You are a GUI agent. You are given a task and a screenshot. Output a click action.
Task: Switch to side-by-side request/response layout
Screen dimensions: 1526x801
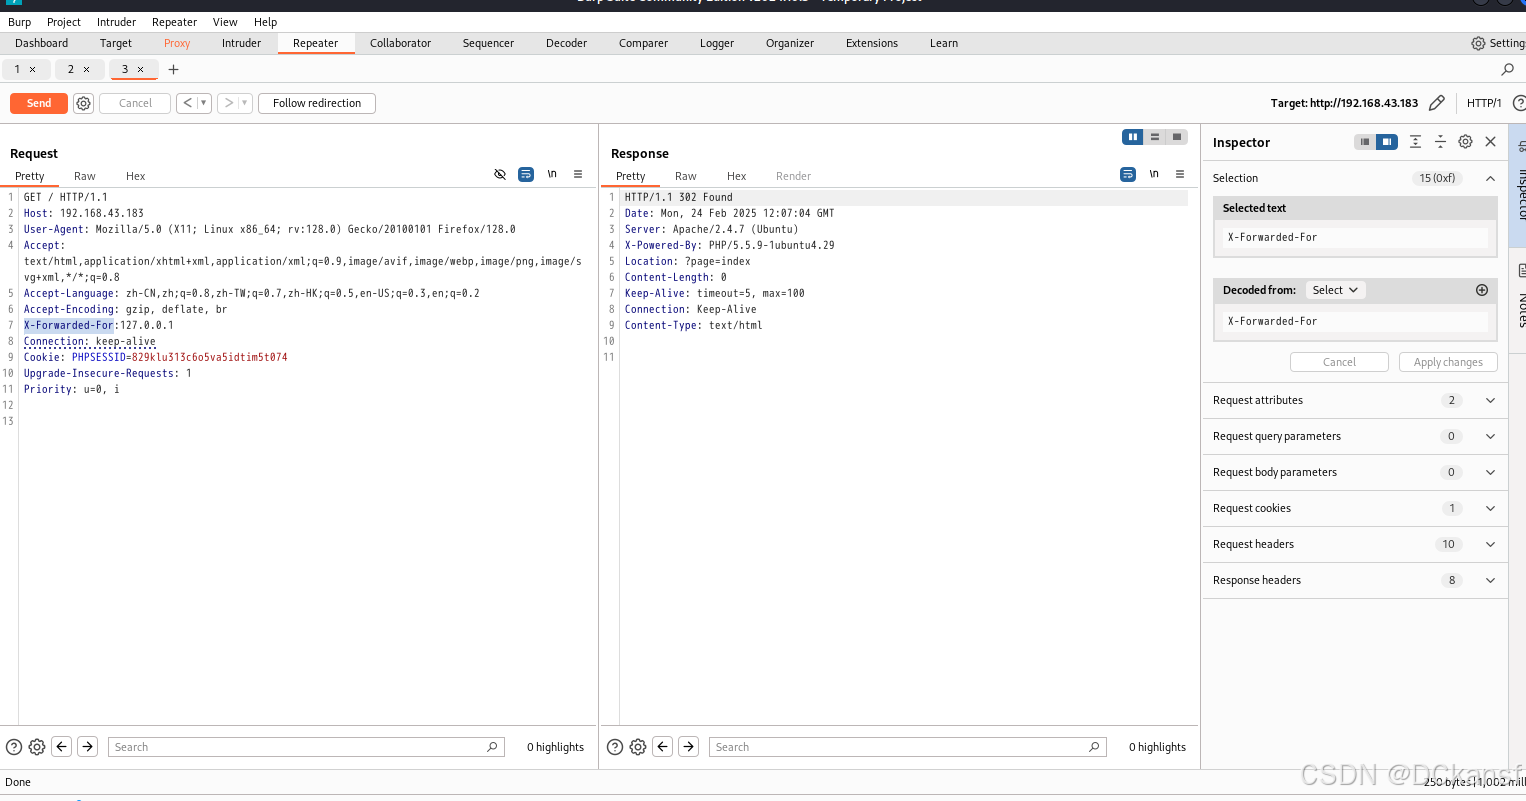[1133, 137]
